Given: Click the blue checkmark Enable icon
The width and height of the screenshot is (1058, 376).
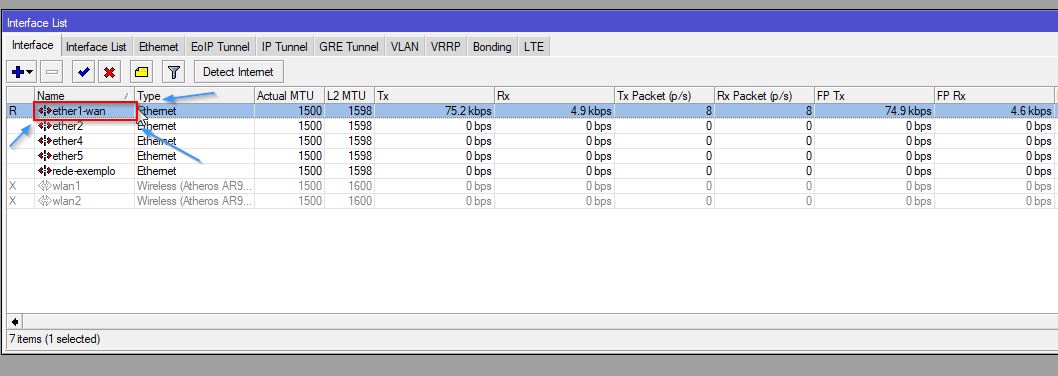Looking at the screenshot, I should point(84,72).
